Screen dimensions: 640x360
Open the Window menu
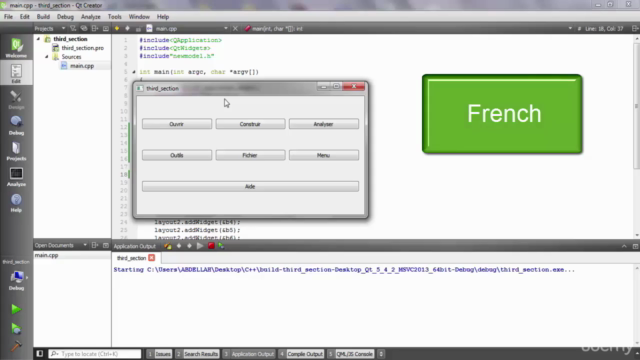point(139,17)
